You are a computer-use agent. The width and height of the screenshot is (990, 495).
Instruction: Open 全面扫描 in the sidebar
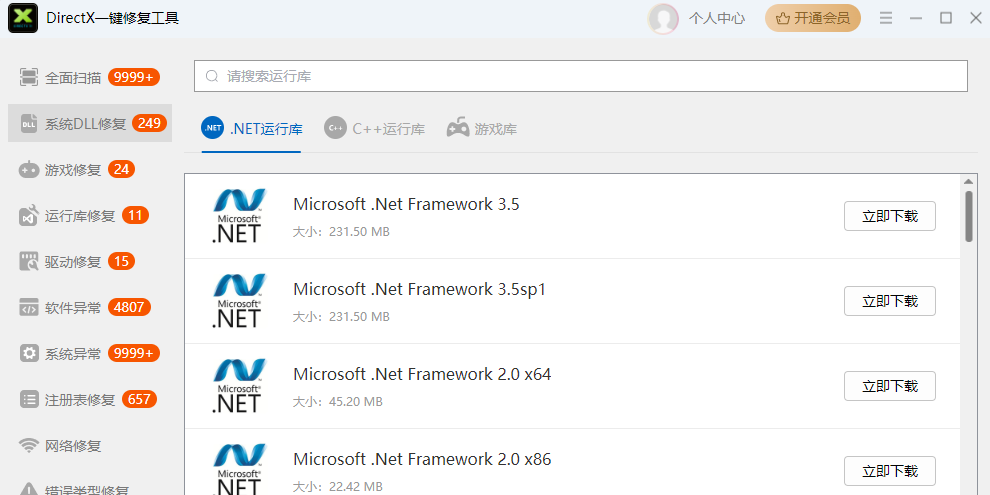(x=90, y=78)
